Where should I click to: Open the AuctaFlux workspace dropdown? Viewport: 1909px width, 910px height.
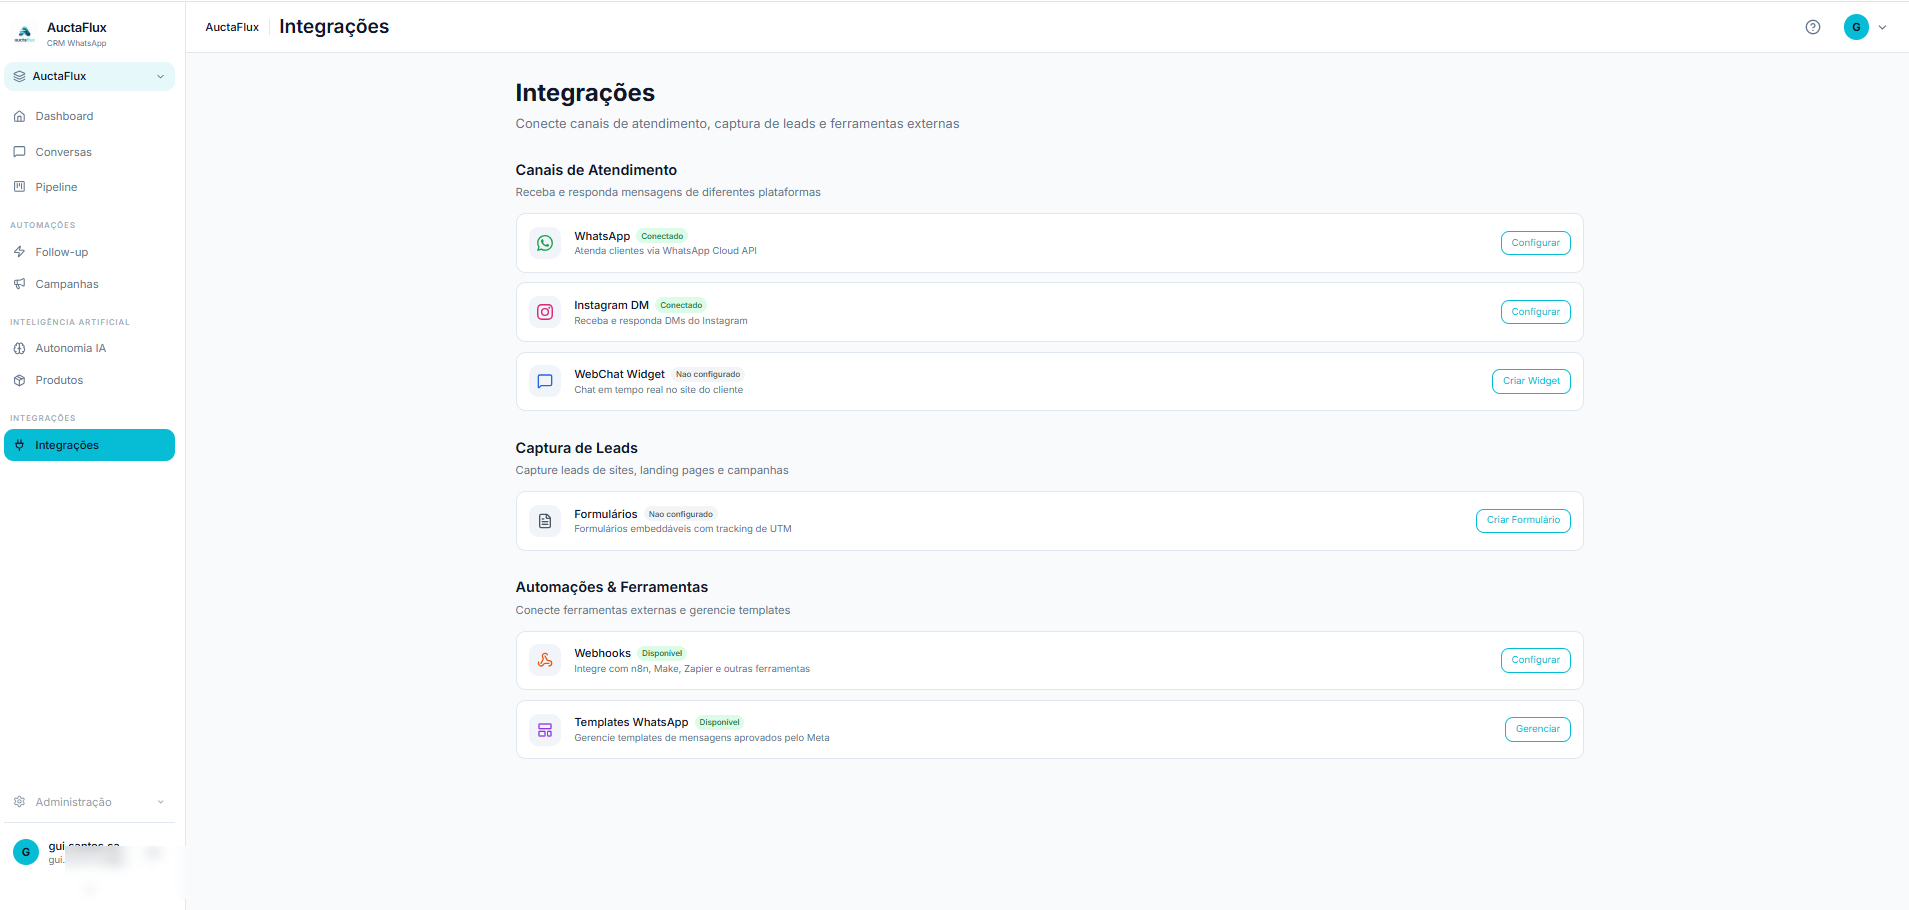89,76
